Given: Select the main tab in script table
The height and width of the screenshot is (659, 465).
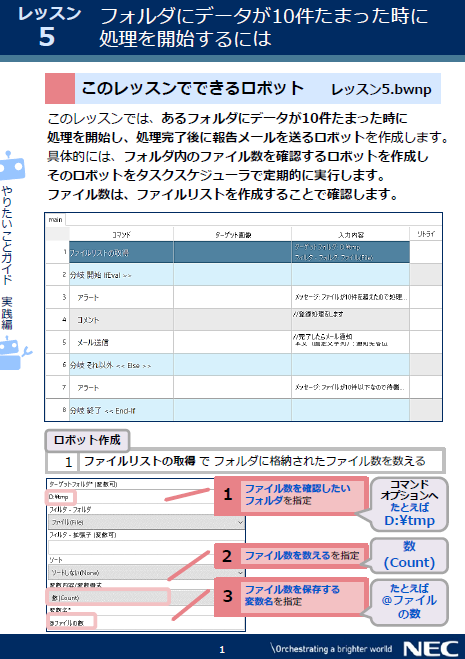Looking at the screenshot, I should [55, 219].
